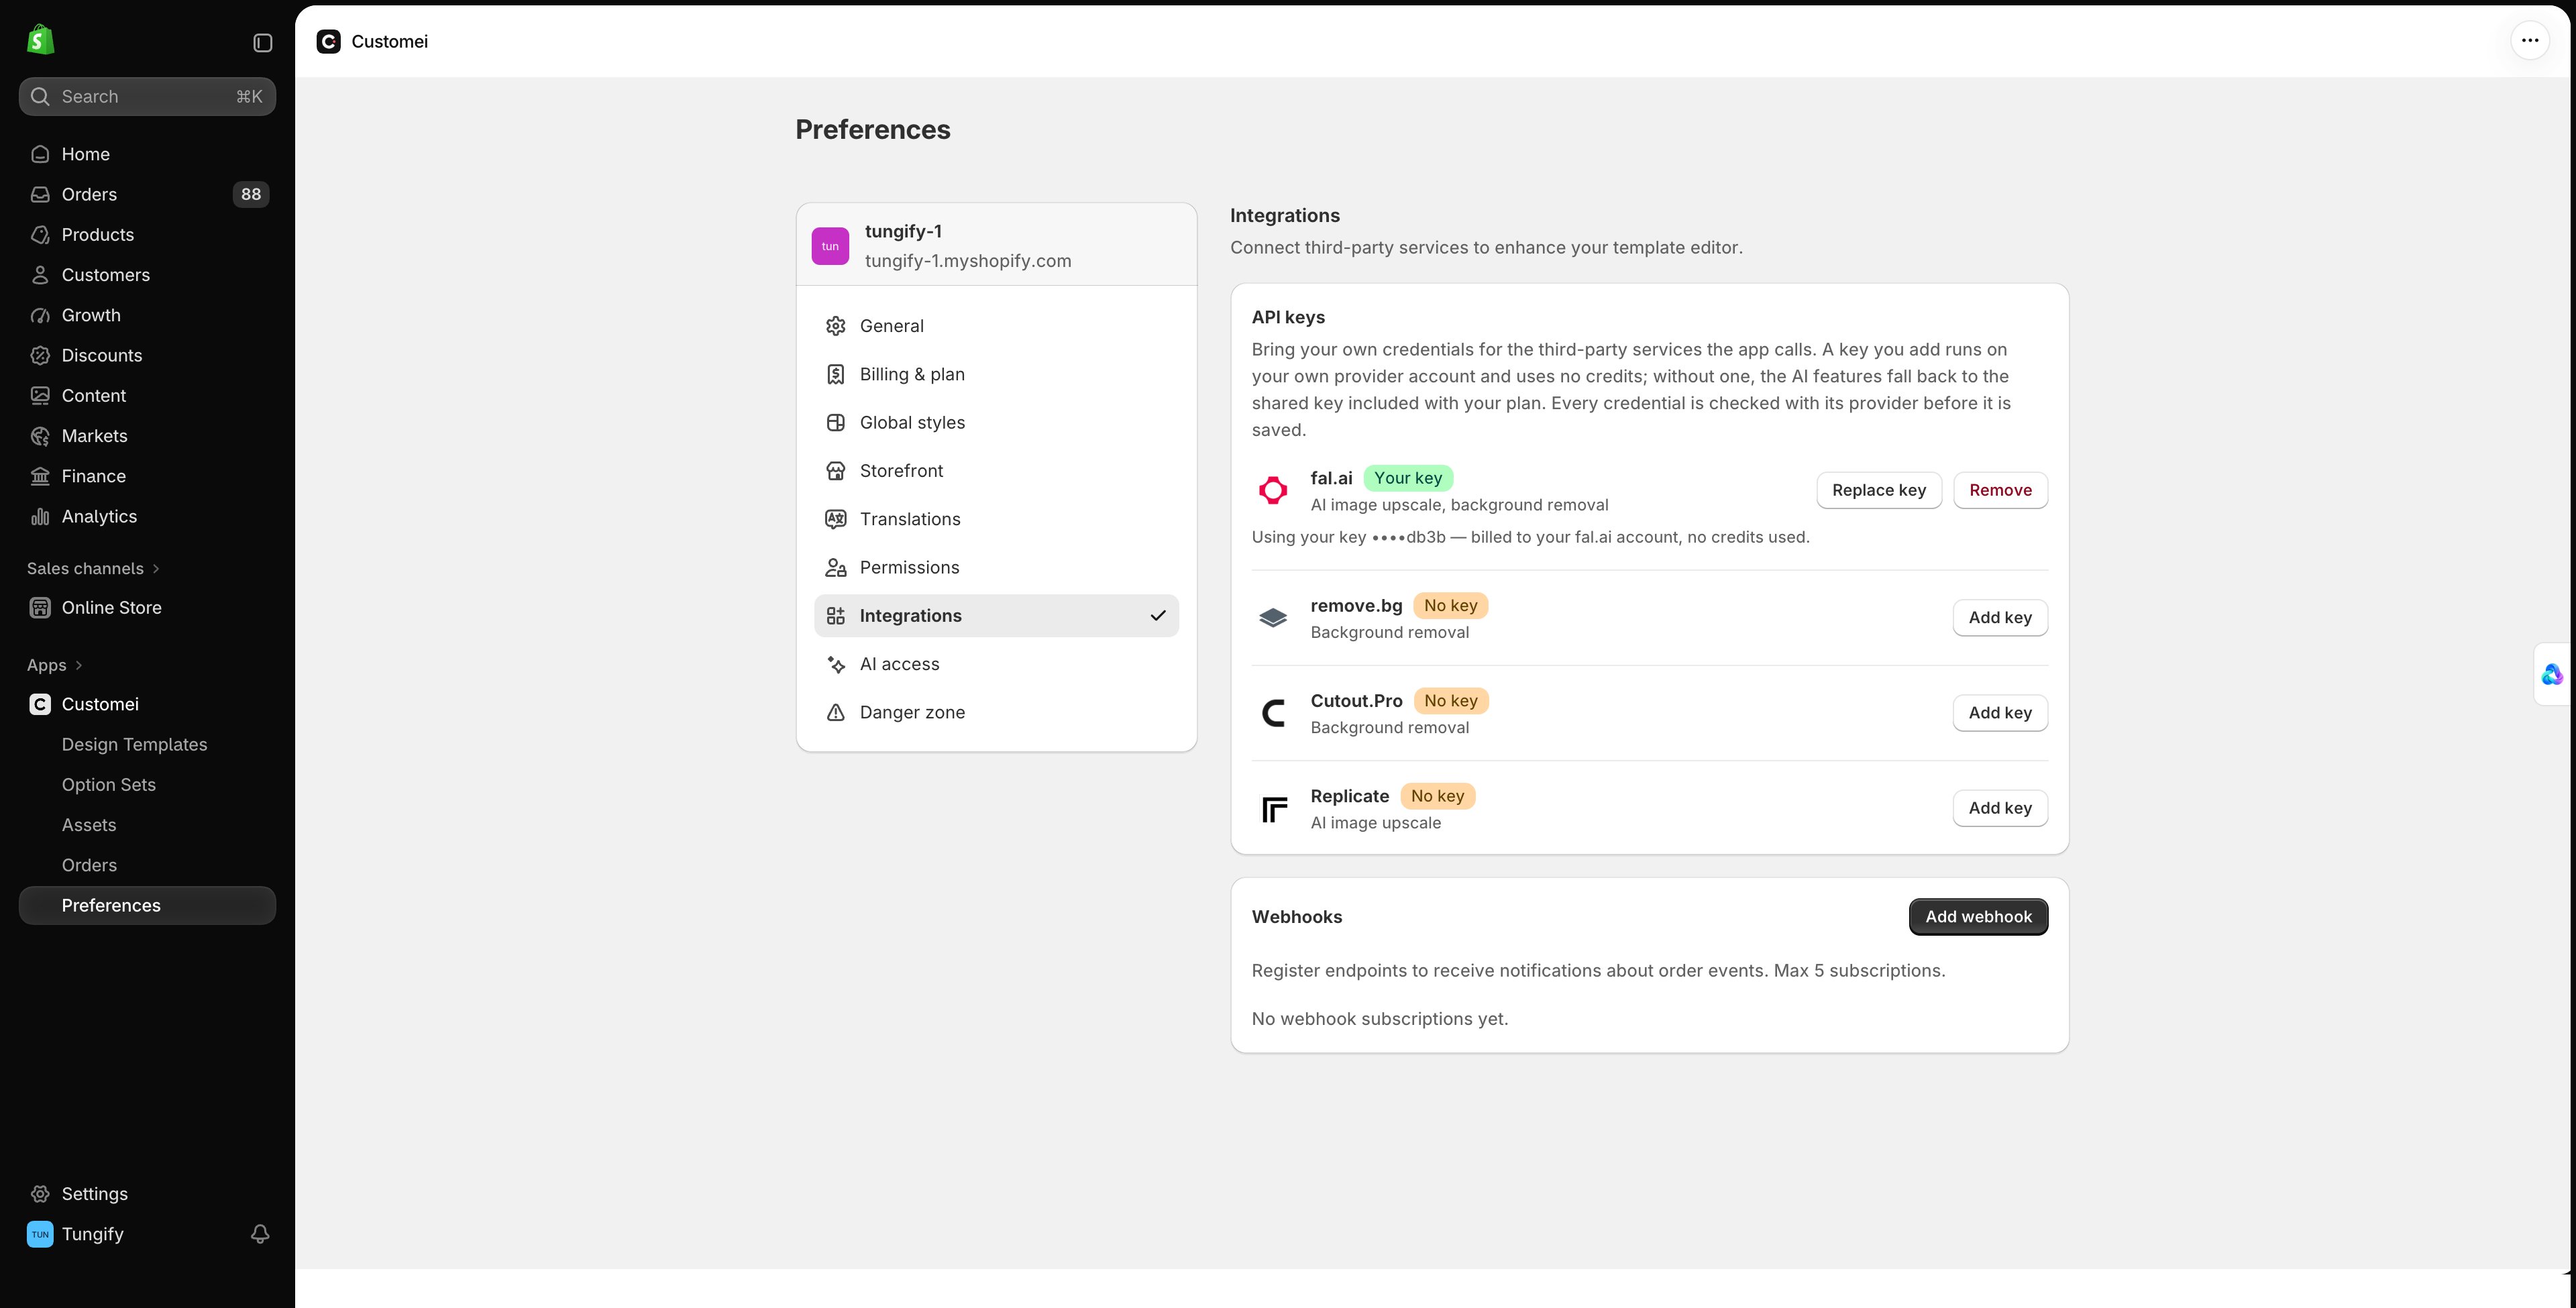Click the Products tag icon
The width and height of the screenshot is (2576, 1308).
coord(40,234)
